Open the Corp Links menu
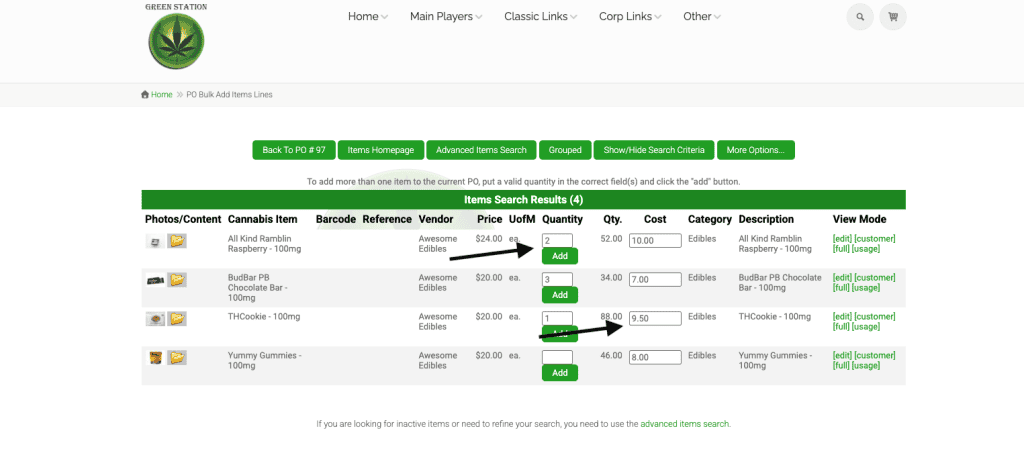The height and width of the screenshot is (451, 1024). [x=631, y=17]
